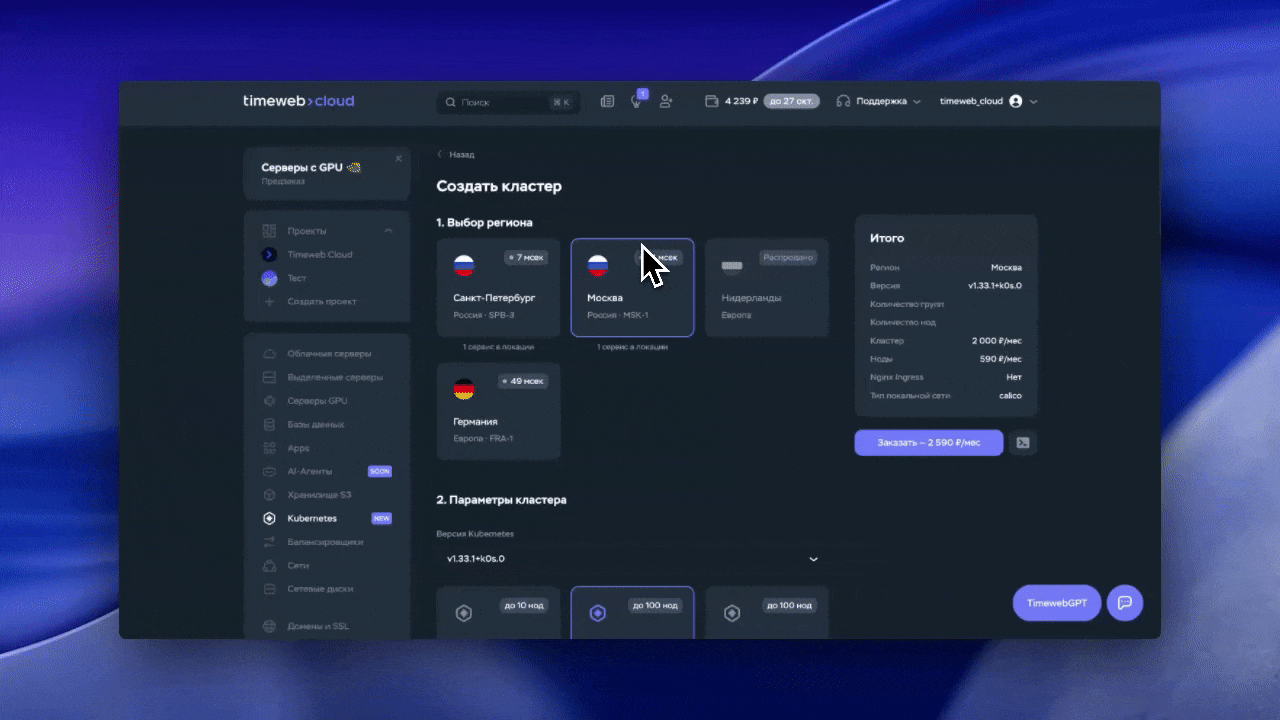The height and width of the screenshot is (720, 1280).
Task: Click the plus icon for Создать проект
Action: 269,301
